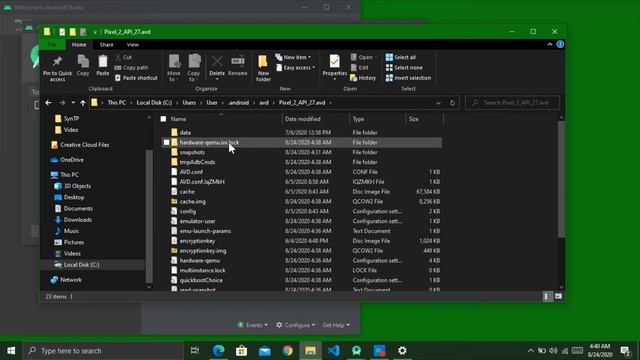Click Local Disk (C:) breadcrumb segment
Viewport: 640px width, 360px height.
click(154, 103)
